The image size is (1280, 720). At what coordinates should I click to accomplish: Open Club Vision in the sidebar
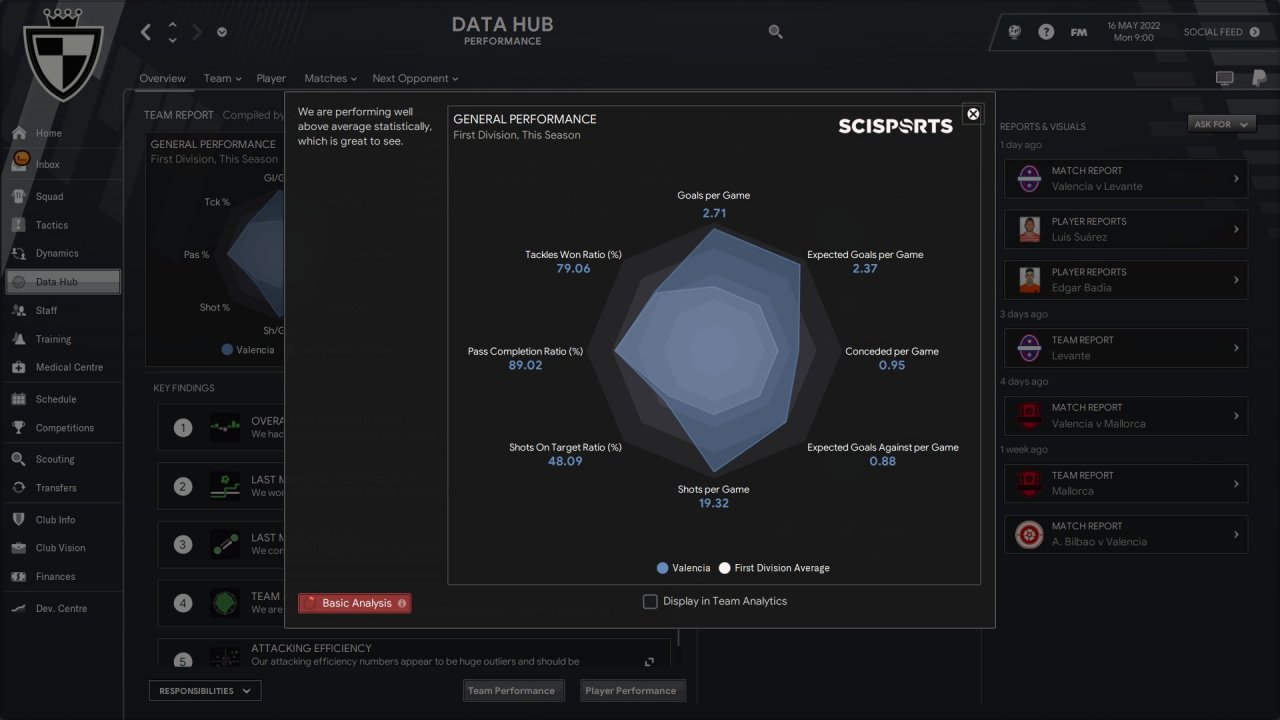tap(62, 548)
